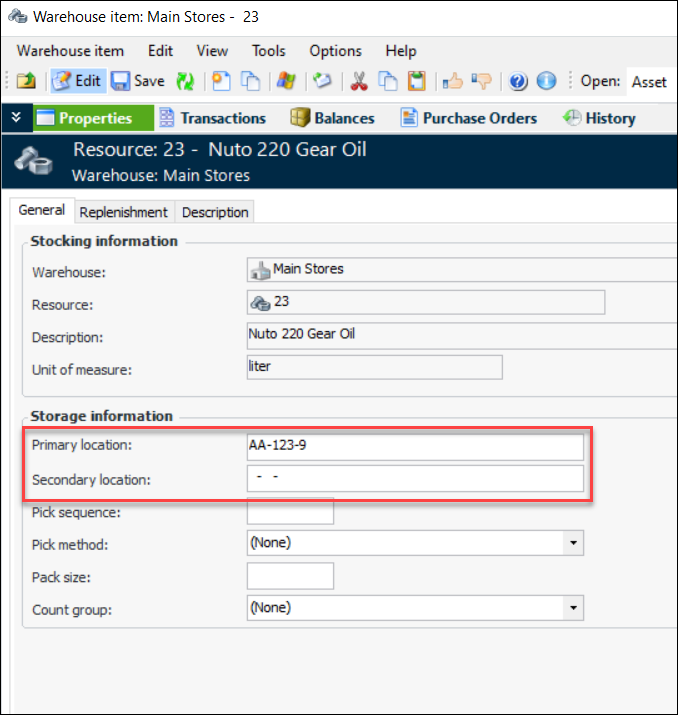Click the resource icon beside 23
678x715 pixels.
(x=260, y=303)
